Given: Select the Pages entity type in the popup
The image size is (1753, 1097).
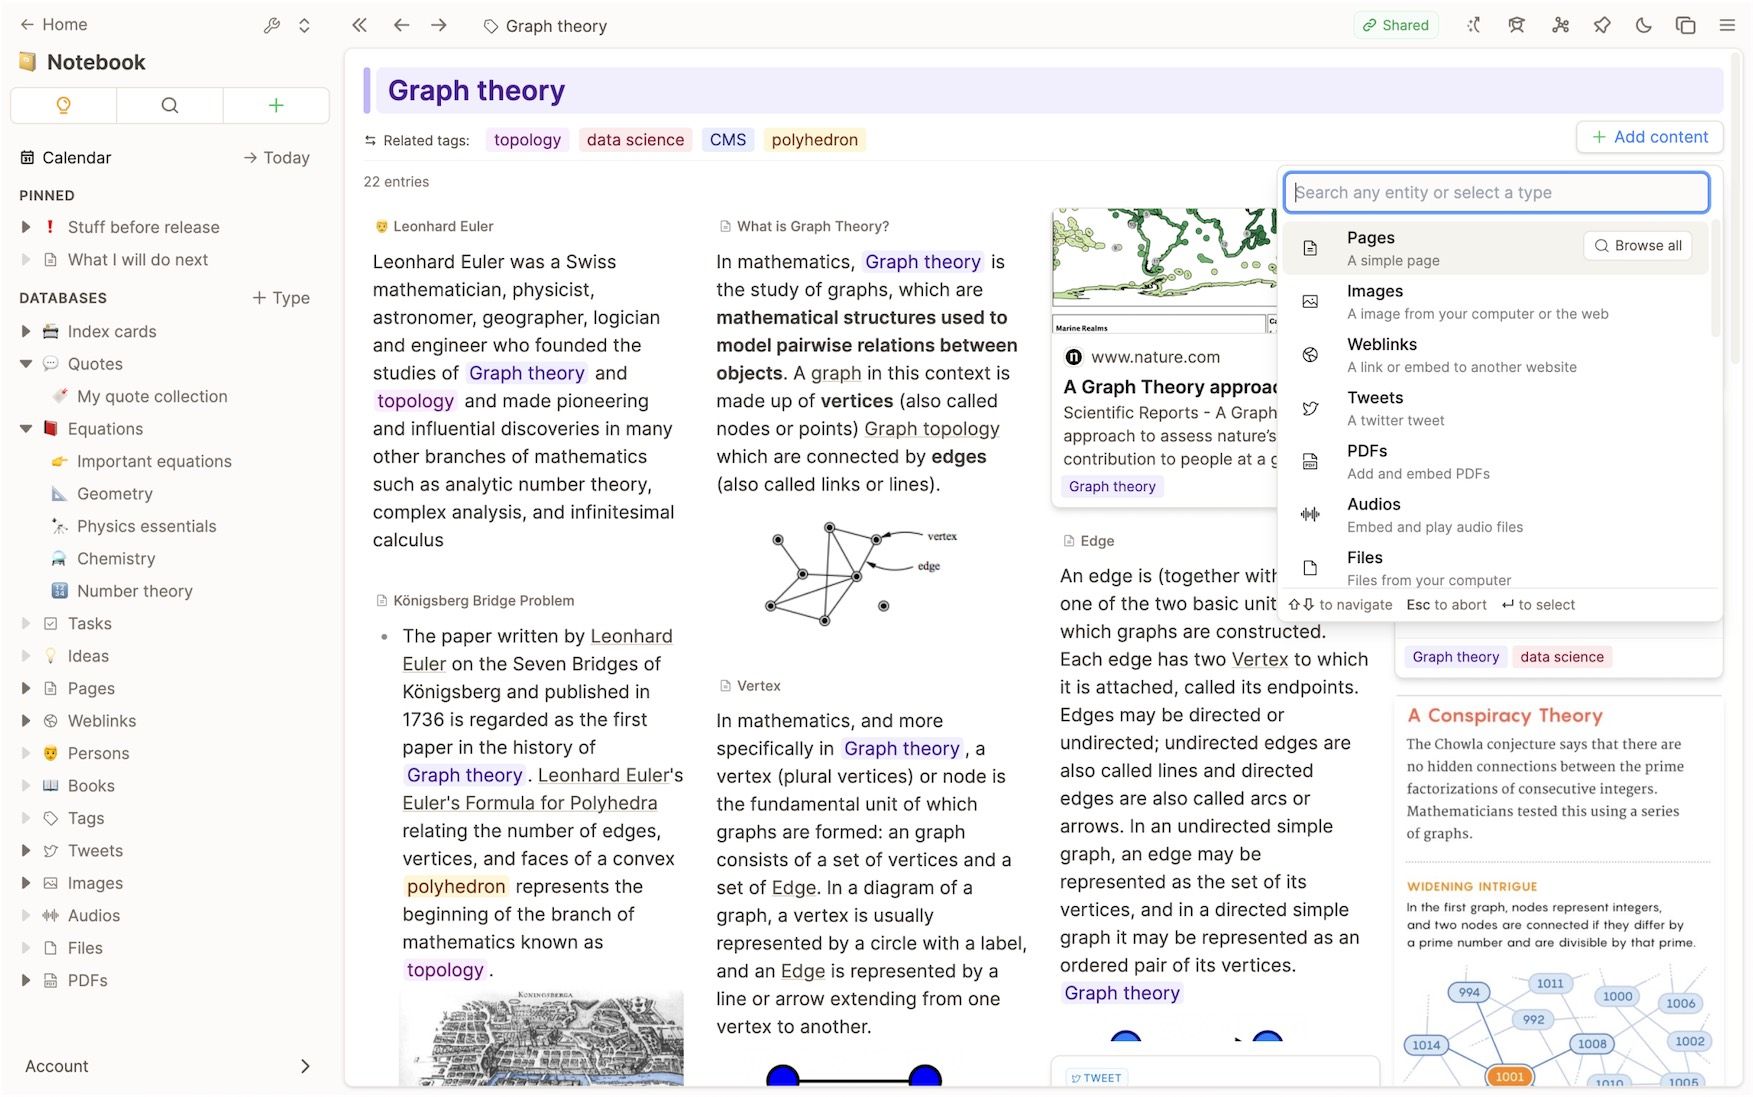Looking at the screenshot, I should (1371, 237).
